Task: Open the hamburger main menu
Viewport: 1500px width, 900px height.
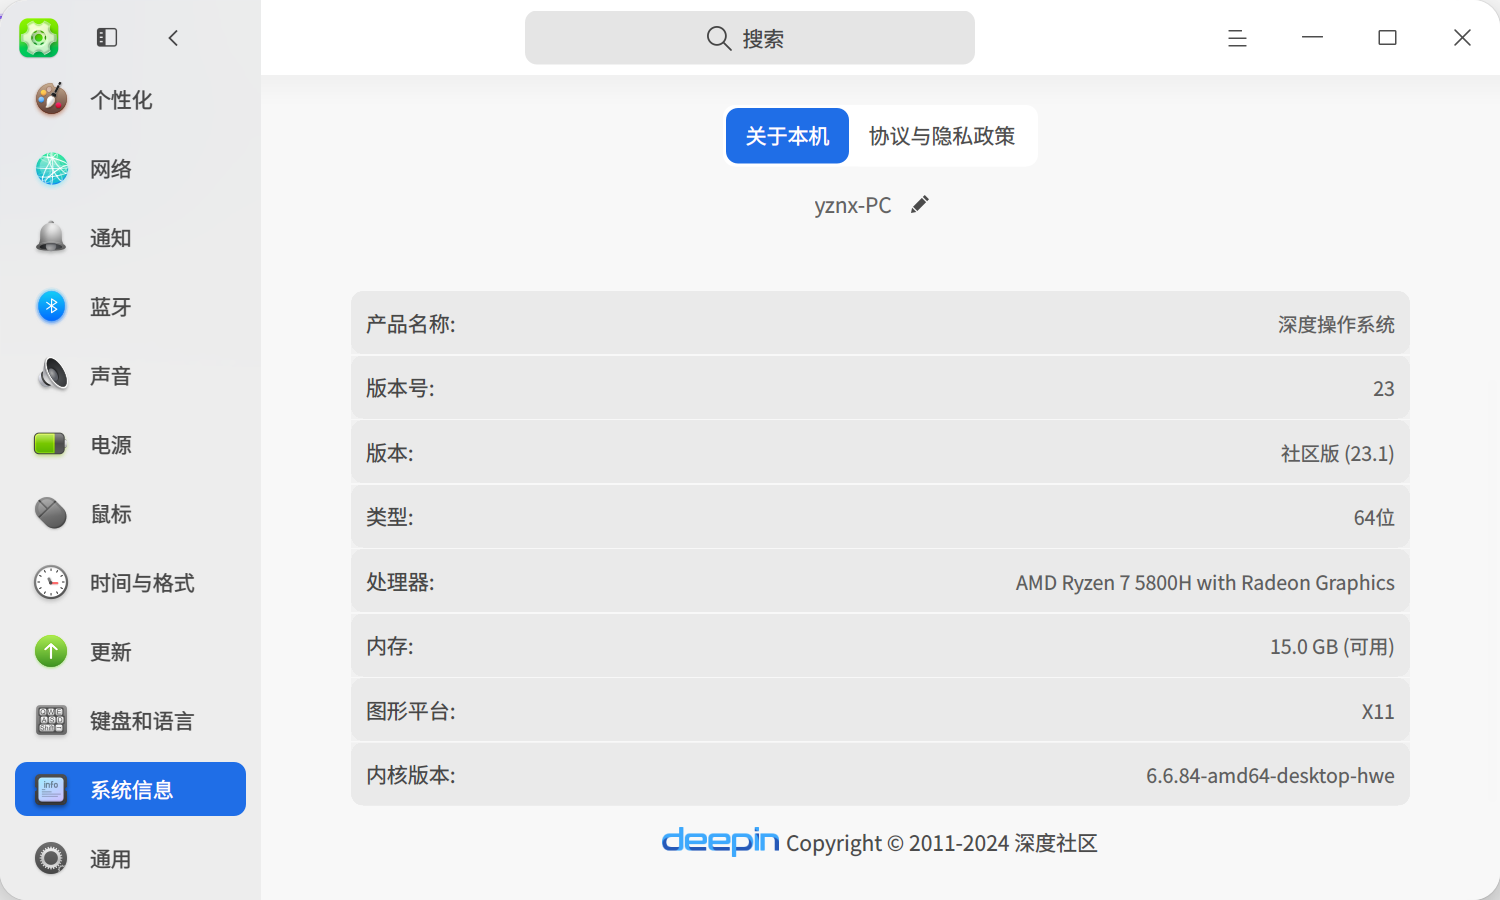Action: tap(1237, 38)
